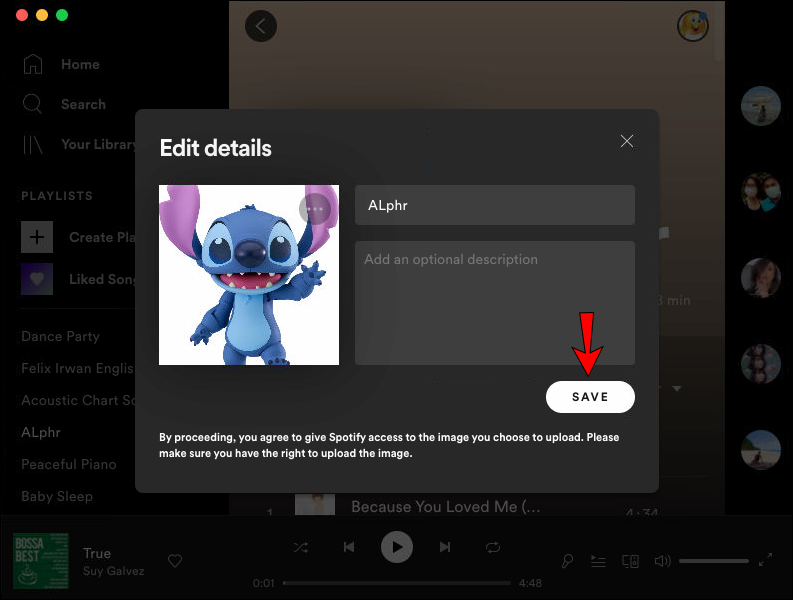Viewport: 793px width, 600px height.
Task: Click artist name Suy Galvez
Action: point(113,571)
